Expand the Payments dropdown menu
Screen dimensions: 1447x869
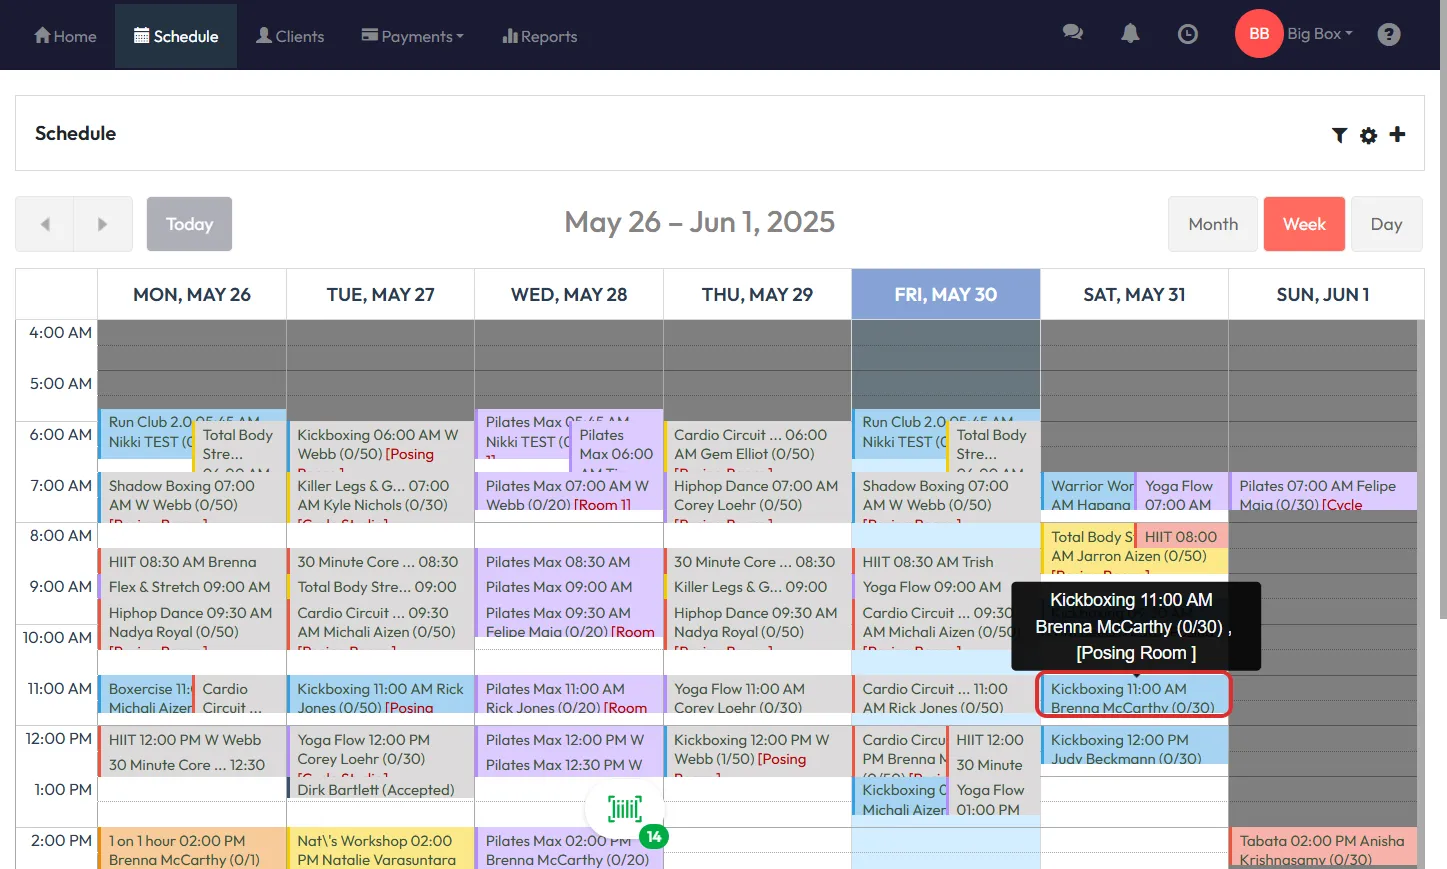click(x=412, y=36)
